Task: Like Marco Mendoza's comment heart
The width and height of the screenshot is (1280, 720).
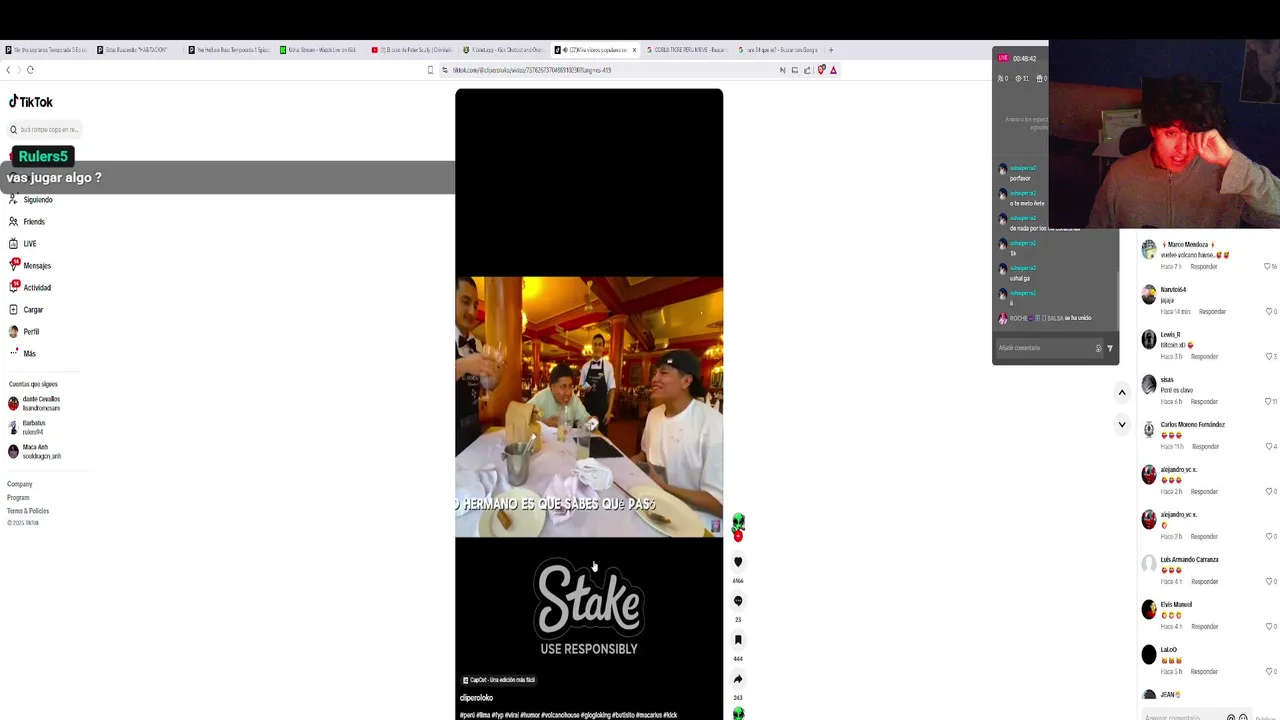Action: [1268, 267]
